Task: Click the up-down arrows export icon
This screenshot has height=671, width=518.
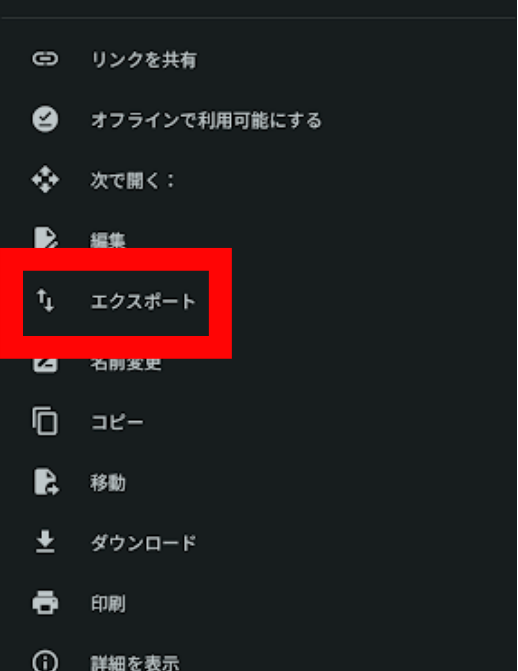Action: [45, 300]
